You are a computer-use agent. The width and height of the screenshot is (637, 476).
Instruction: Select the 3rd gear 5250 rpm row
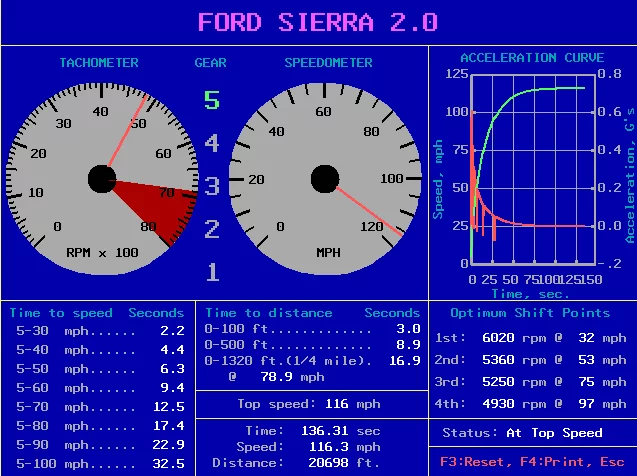pos(531,382)
